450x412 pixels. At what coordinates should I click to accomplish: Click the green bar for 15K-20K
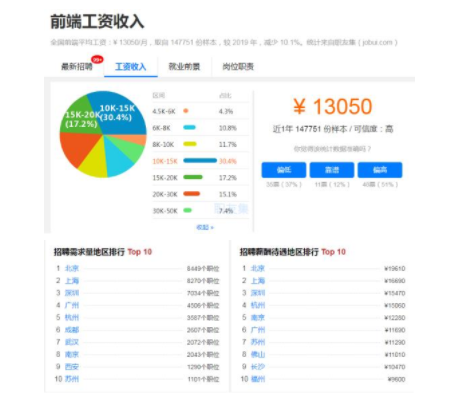coord(193,177)
